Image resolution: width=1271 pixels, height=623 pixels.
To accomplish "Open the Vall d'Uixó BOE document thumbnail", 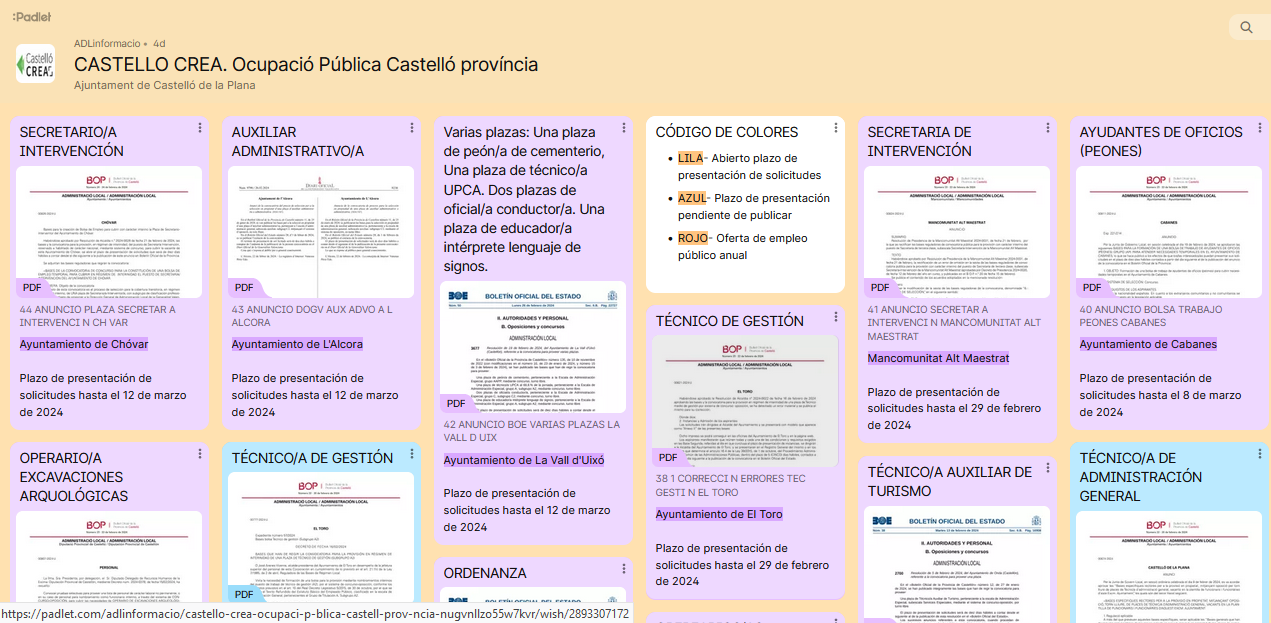I will click(533, 347).
